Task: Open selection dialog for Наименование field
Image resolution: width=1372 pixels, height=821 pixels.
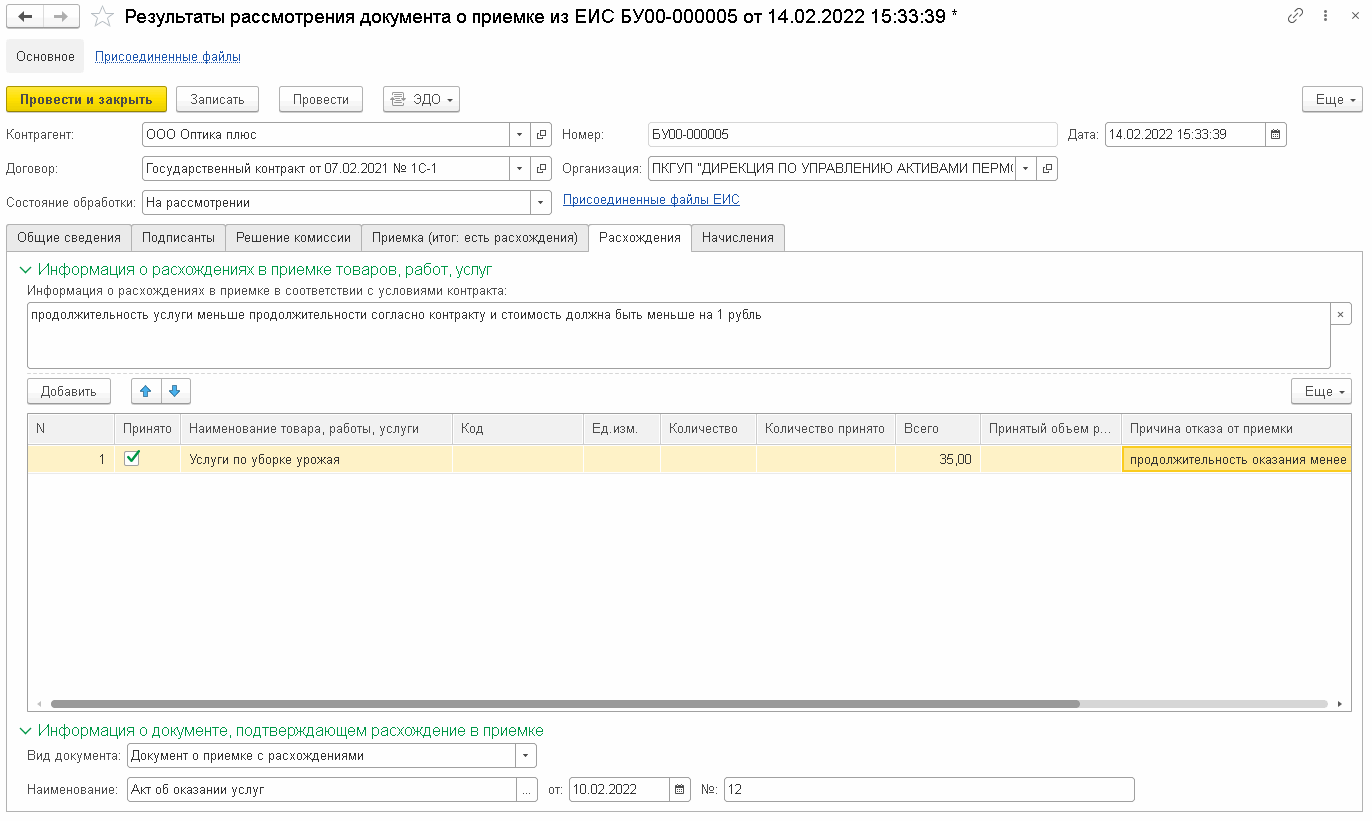Action: click(x=527, y=789)
